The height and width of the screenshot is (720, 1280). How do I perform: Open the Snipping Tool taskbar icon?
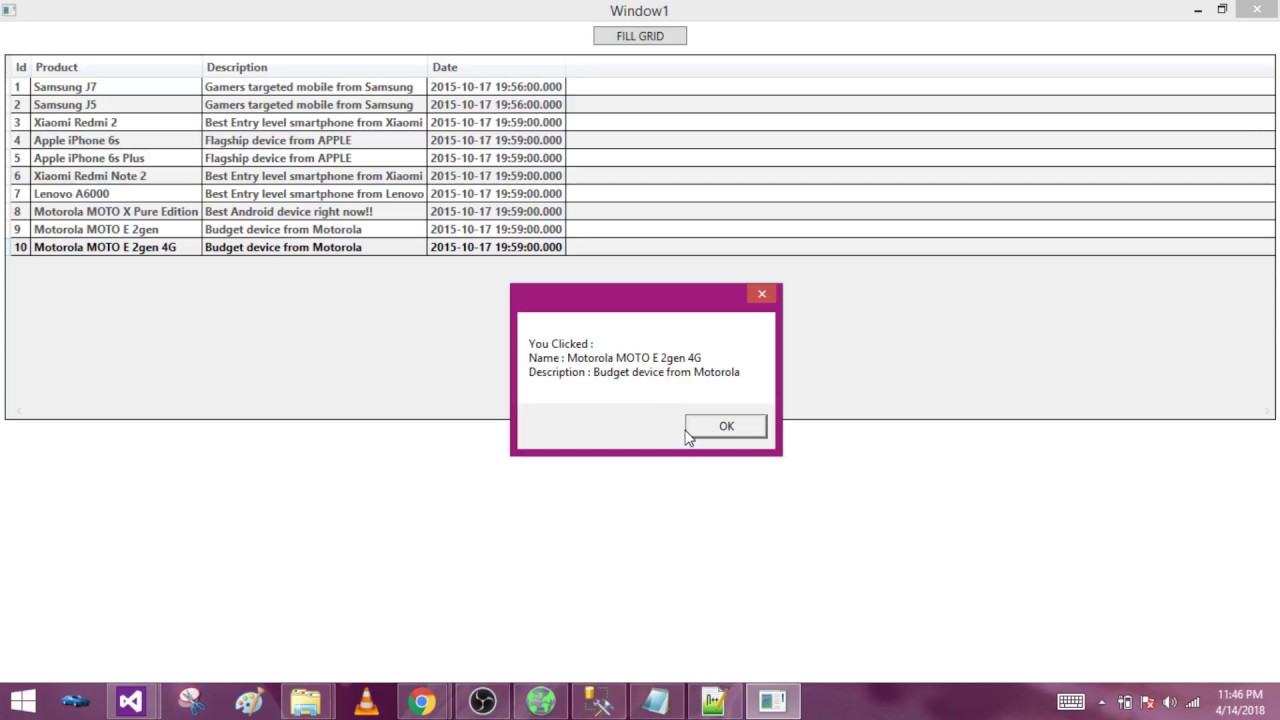190,701
